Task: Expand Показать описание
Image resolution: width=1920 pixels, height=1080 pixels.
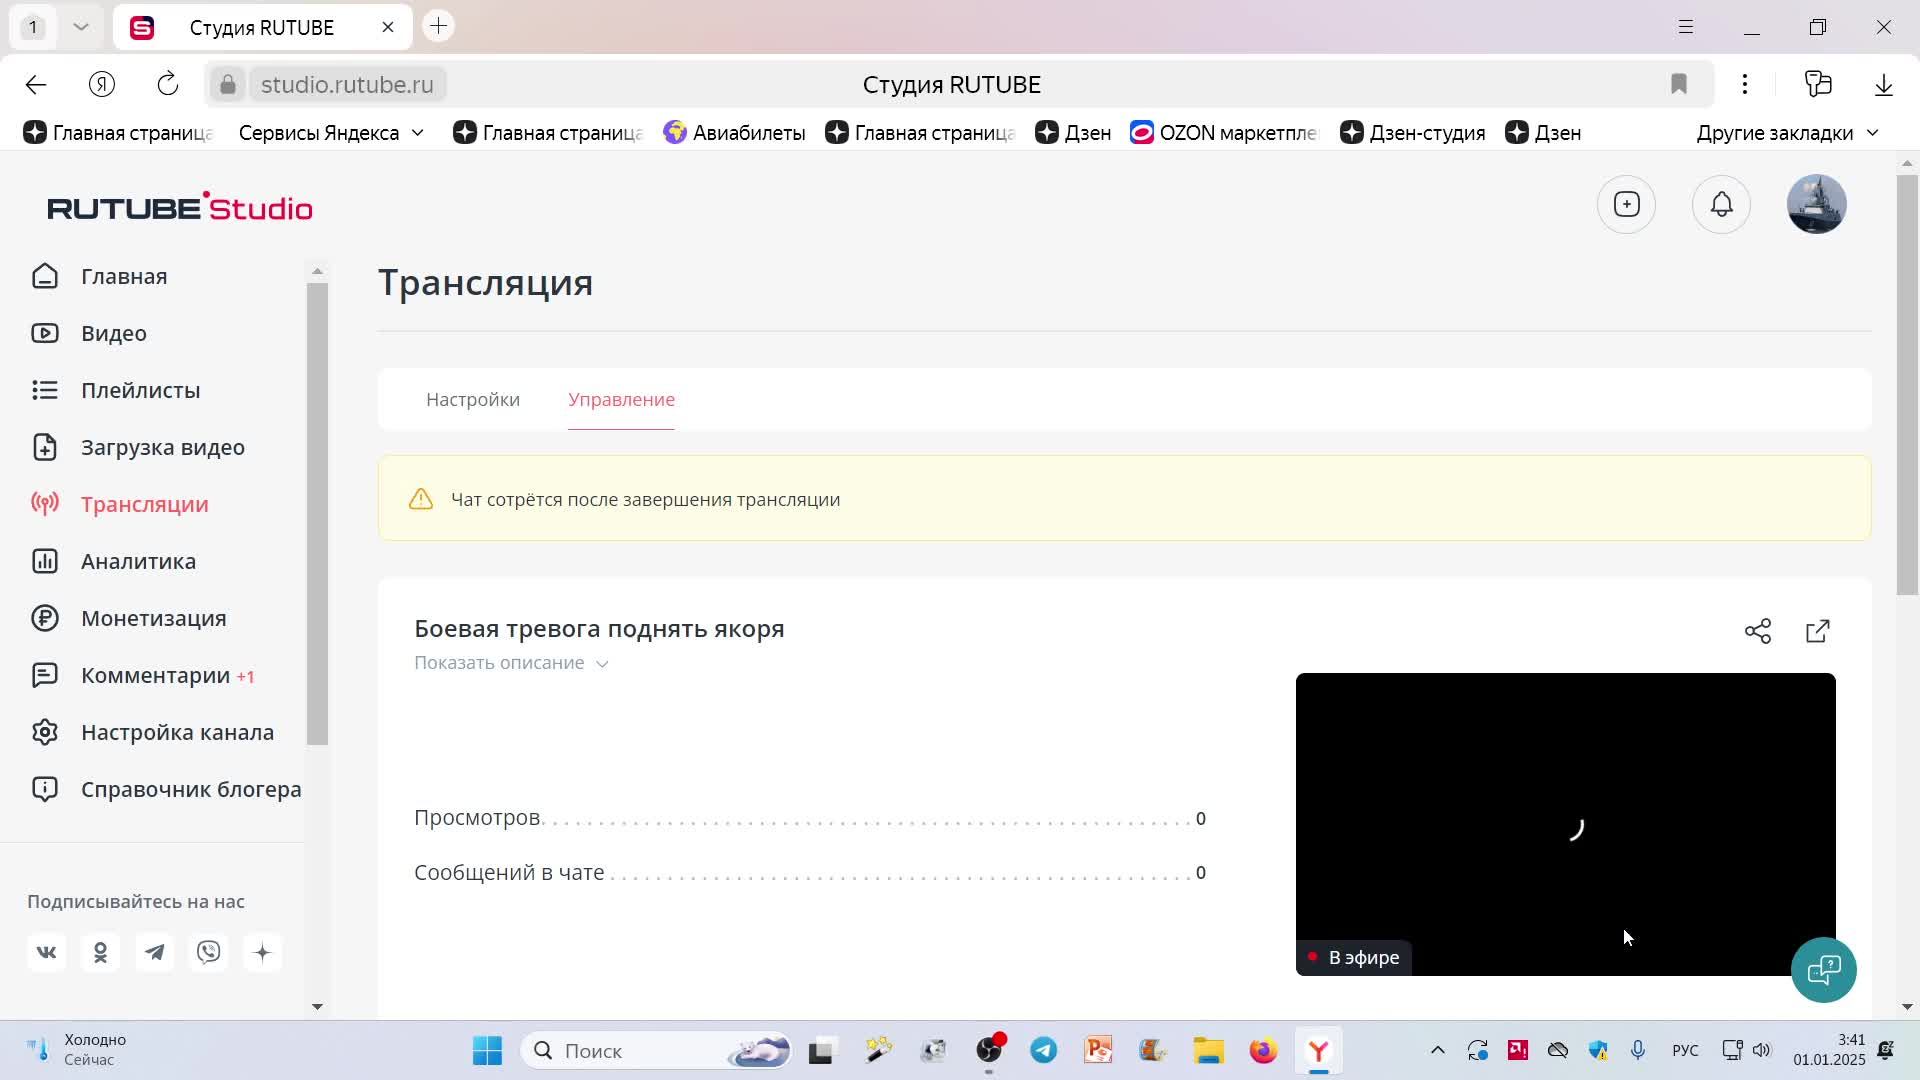Action: pyautogui.click(x=511, y=663)
